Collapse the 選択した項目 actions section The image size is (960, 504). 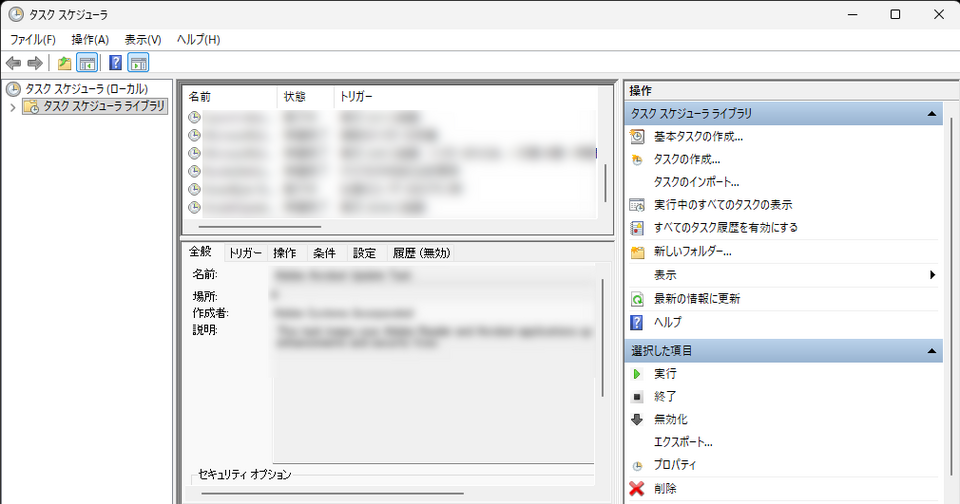[x=932, y=351]
